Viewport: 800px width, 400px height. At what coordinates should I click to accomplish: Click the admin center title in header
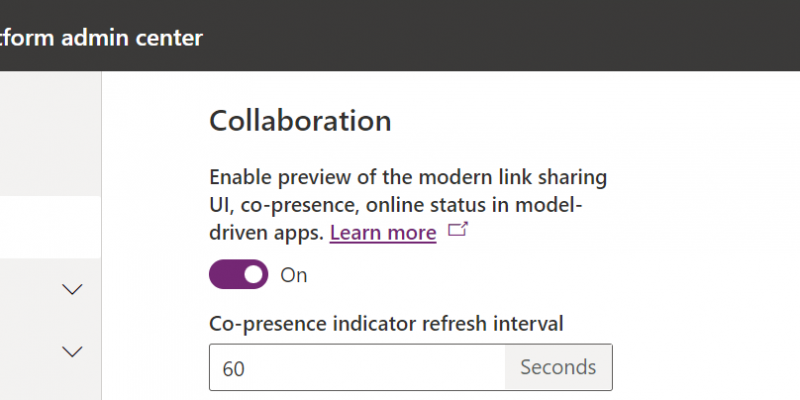click(100, 38)
